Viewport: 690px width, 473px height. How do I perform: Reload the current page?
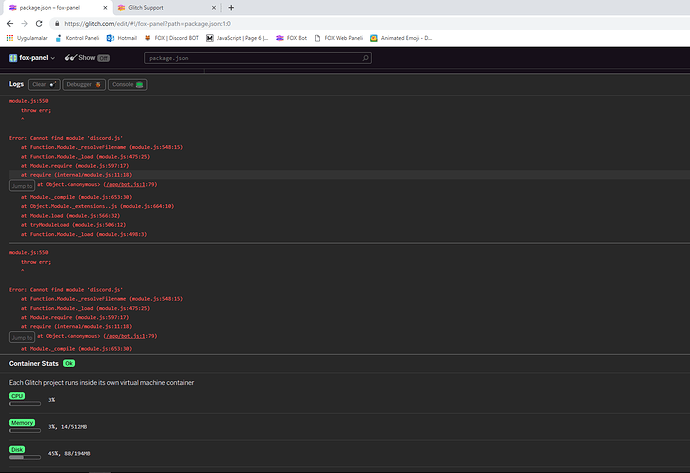[39, 24]
